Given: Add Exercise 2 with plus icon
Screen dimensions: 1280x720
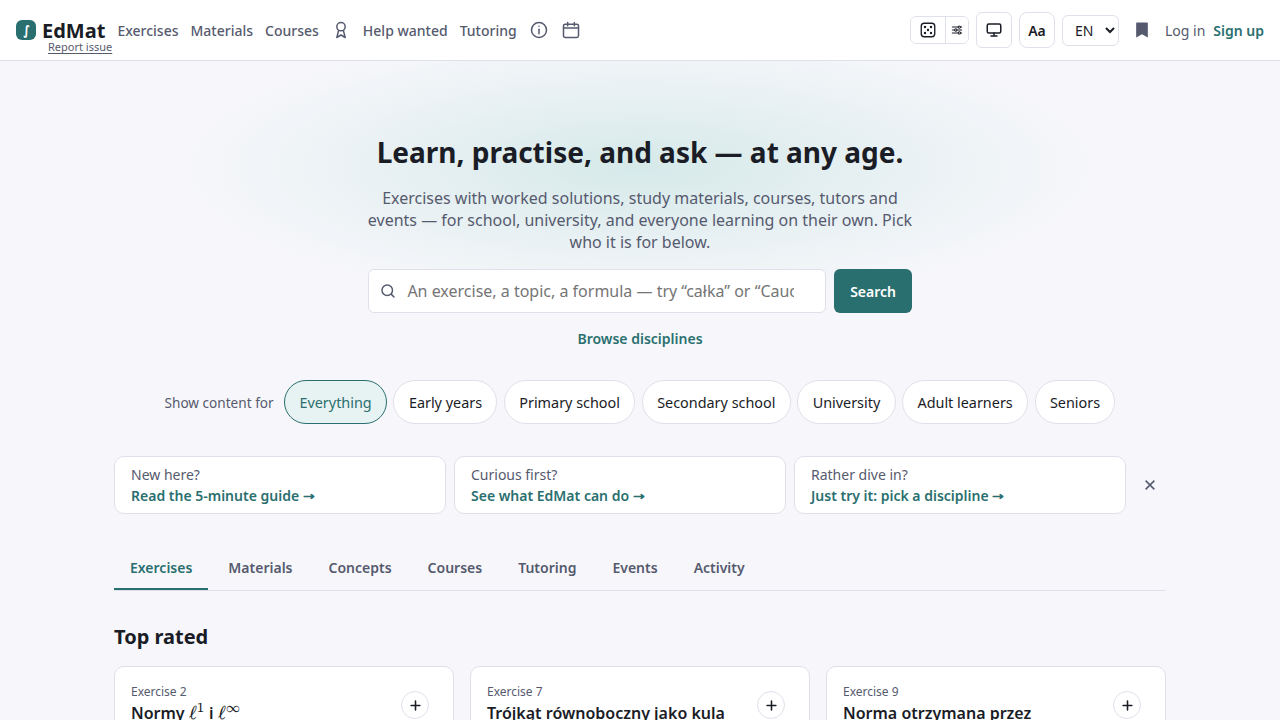Looking at the screenshot, I should (415, 705).
